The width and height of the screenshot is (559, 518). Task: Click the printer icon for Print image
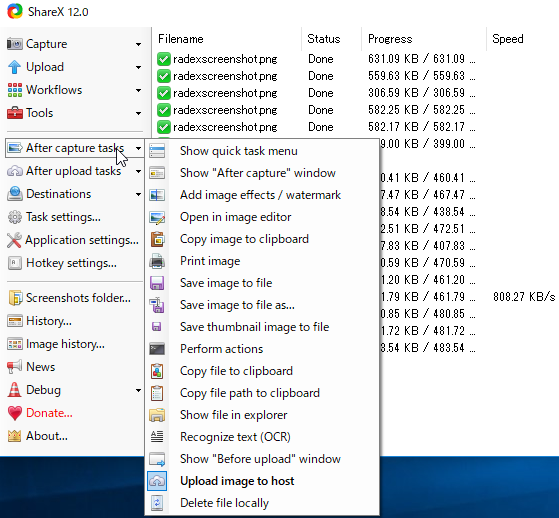(157, 261)
